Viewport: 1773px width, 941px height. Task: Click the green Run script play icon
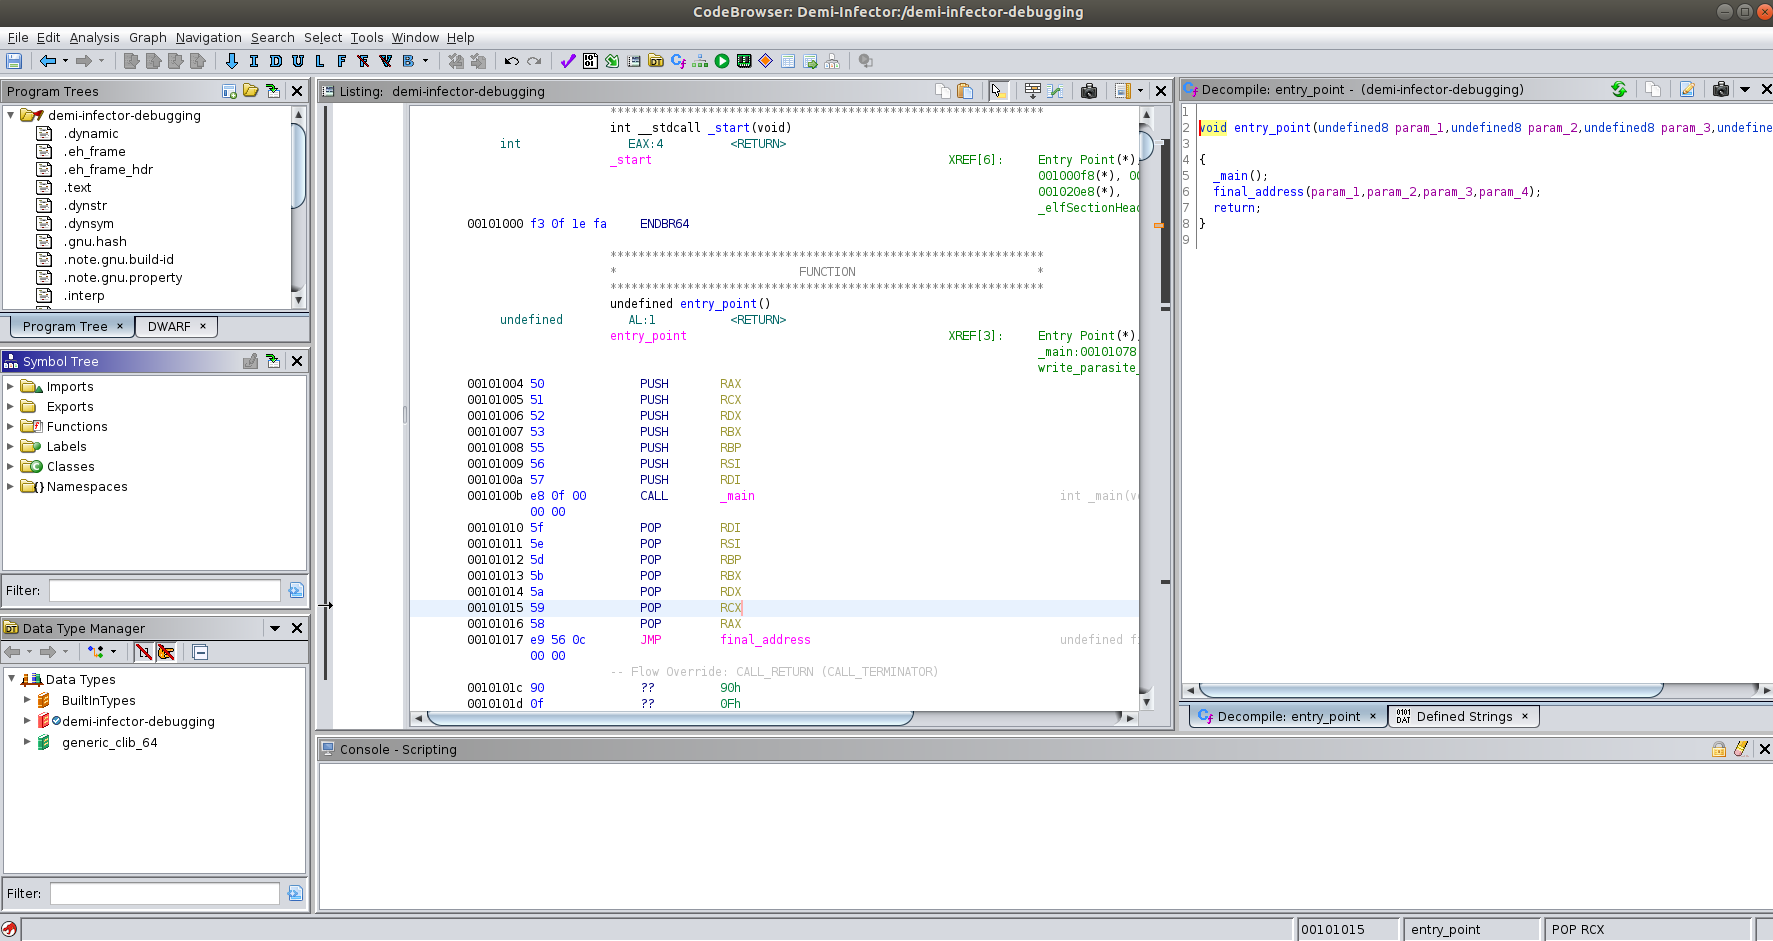point(722,62)
